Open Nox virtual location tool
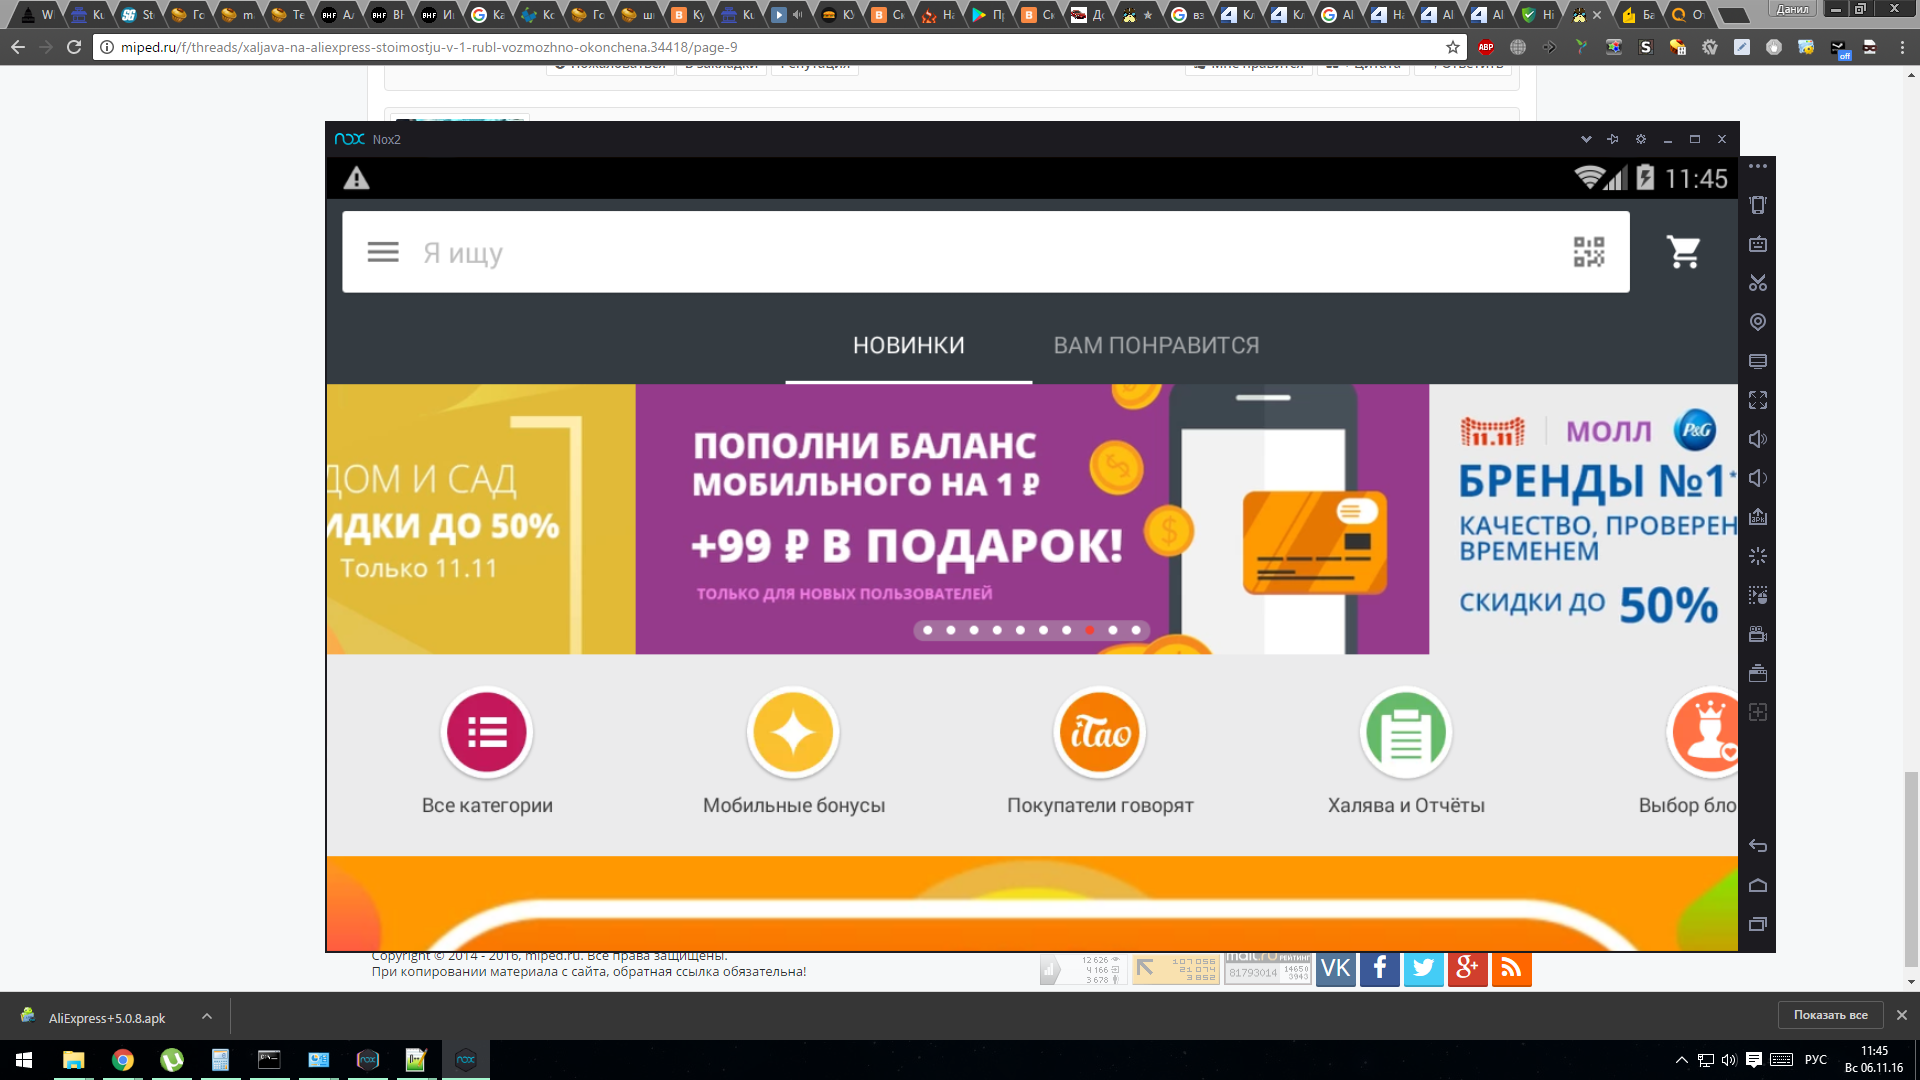The width and height of the screenshot is (1920, 1080). tap(1758, 322)
